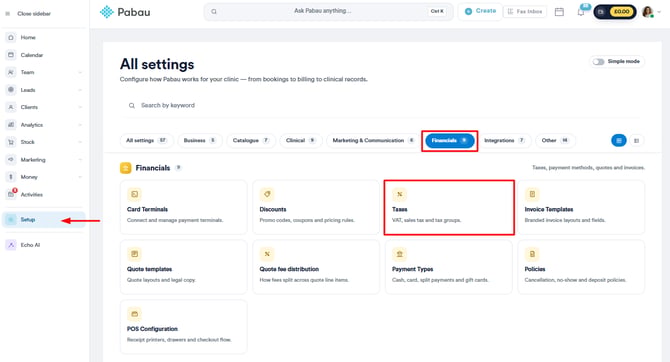Click the Close sidebar hamburger icon

8,14
